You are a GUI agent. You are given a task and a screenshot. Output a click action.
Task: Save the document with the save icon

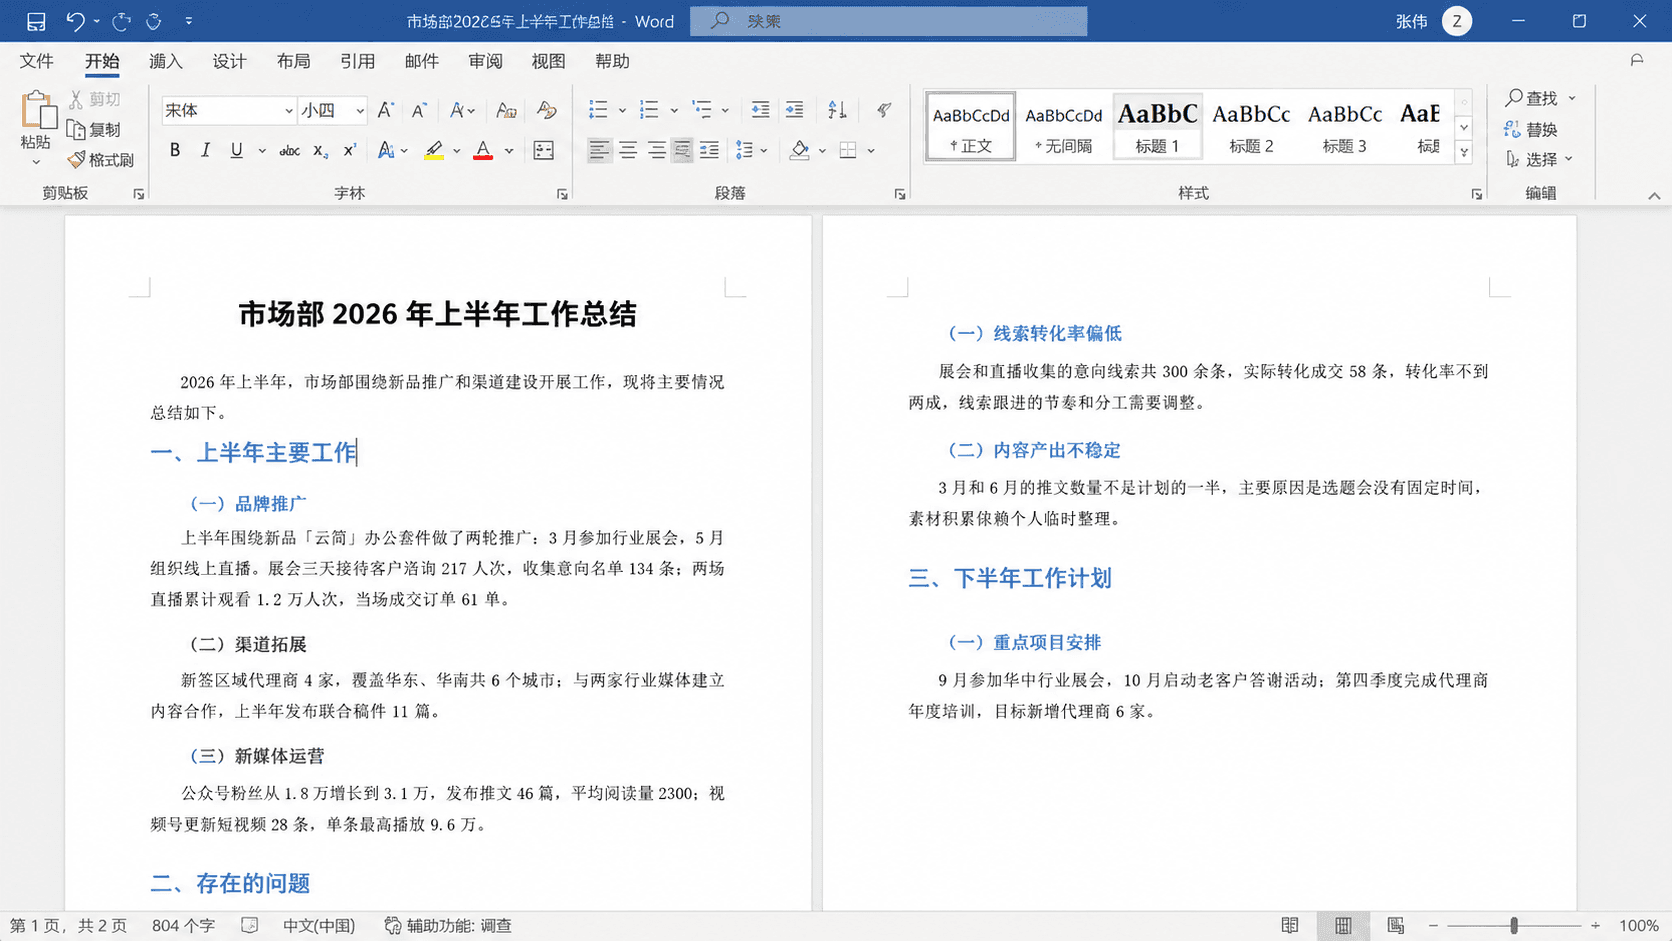click(36, 21)
